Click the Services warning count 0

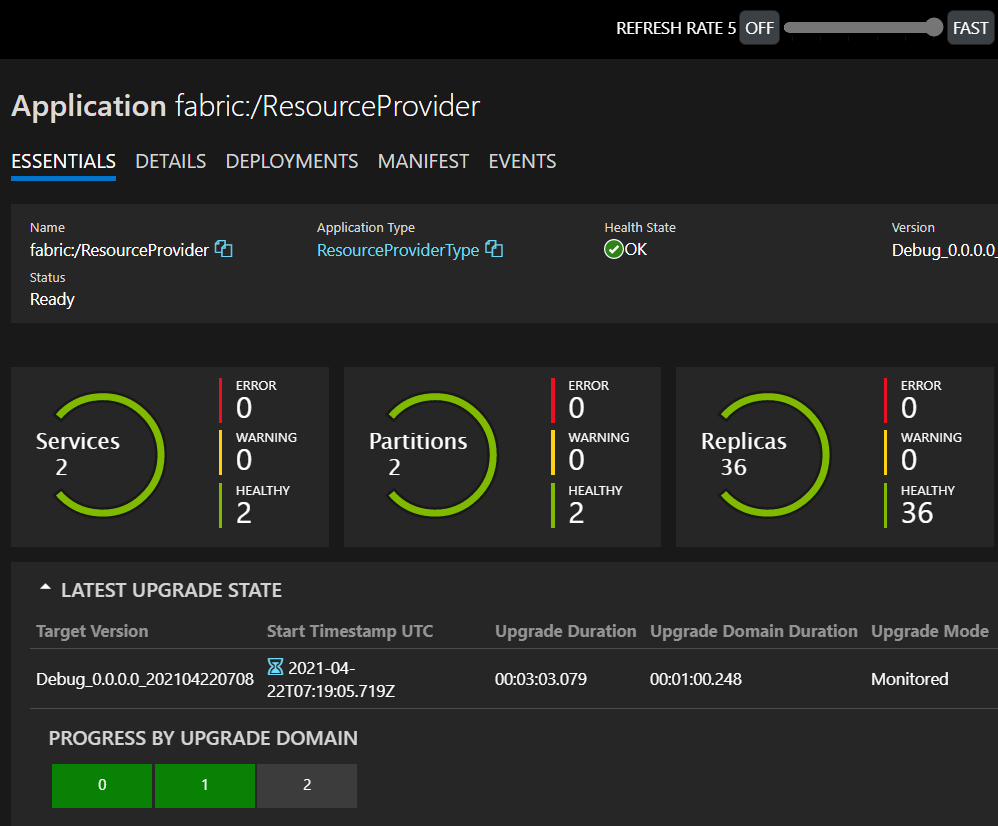click(244, 460)
